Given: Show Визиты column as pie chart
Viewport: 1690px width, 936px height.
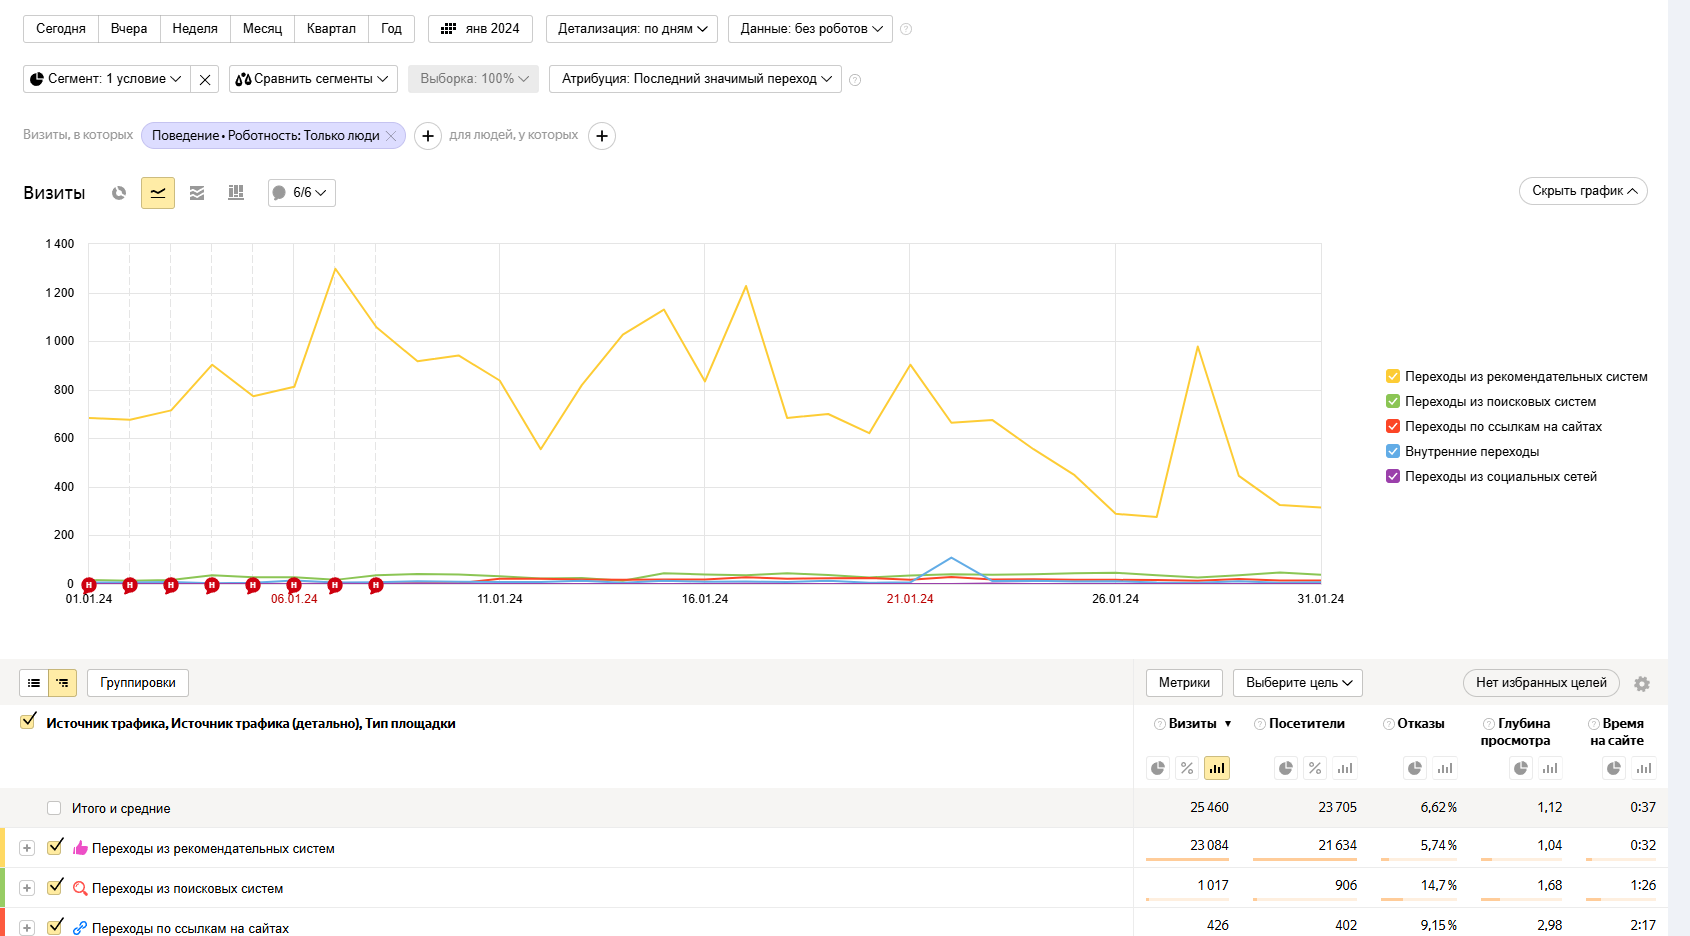Looking at the screenshot, I should [1158, 768].
